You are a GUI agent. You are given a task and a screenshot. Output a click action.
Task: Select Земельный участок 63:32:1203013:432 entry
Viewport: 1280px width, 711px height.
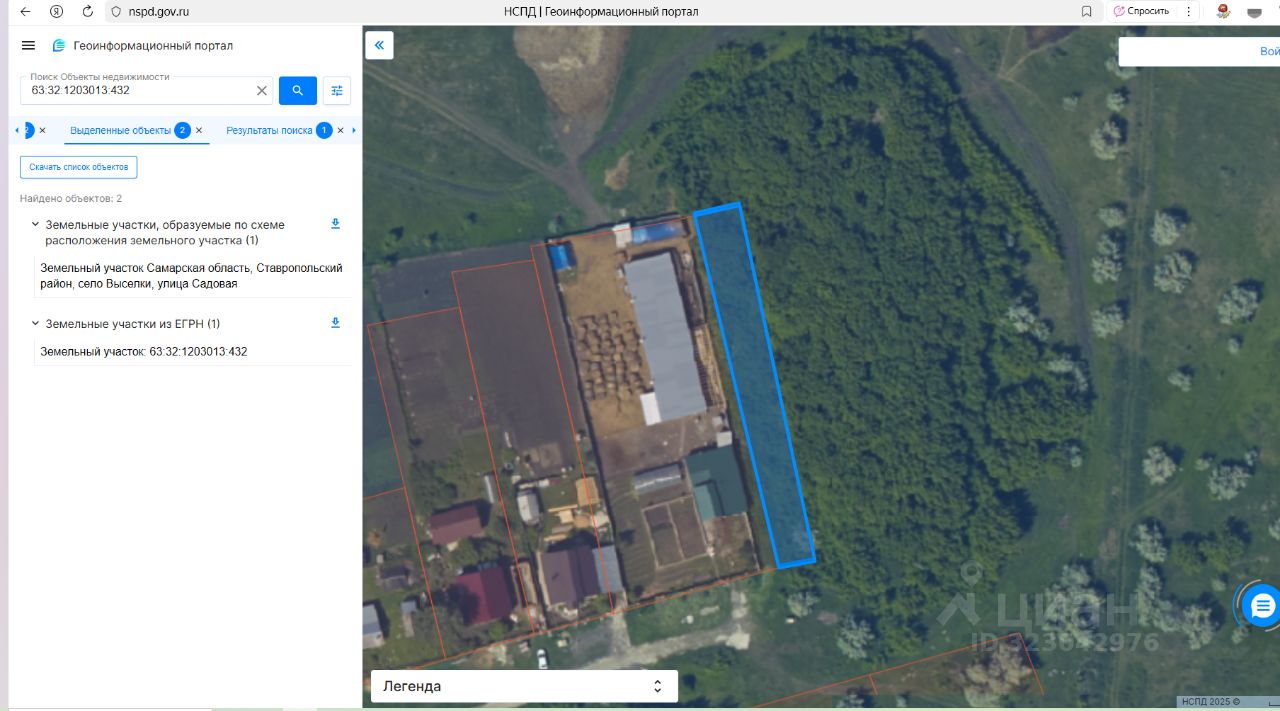[x=192, y=352]
